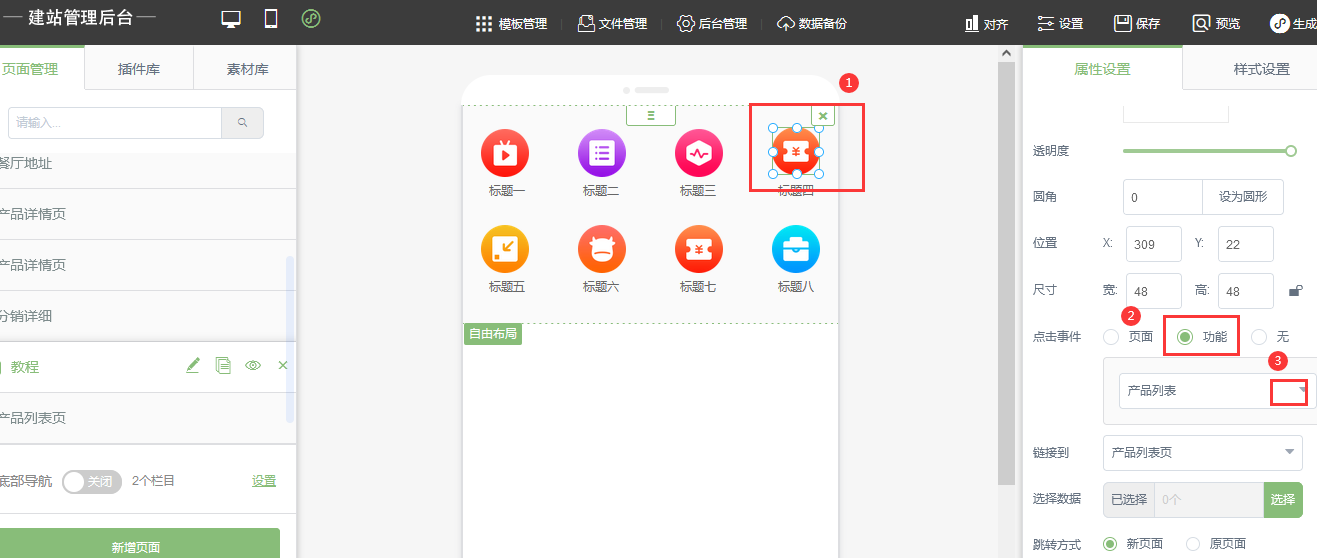
Task: Click the edit pencil icon for 教程
Action: 193,366
